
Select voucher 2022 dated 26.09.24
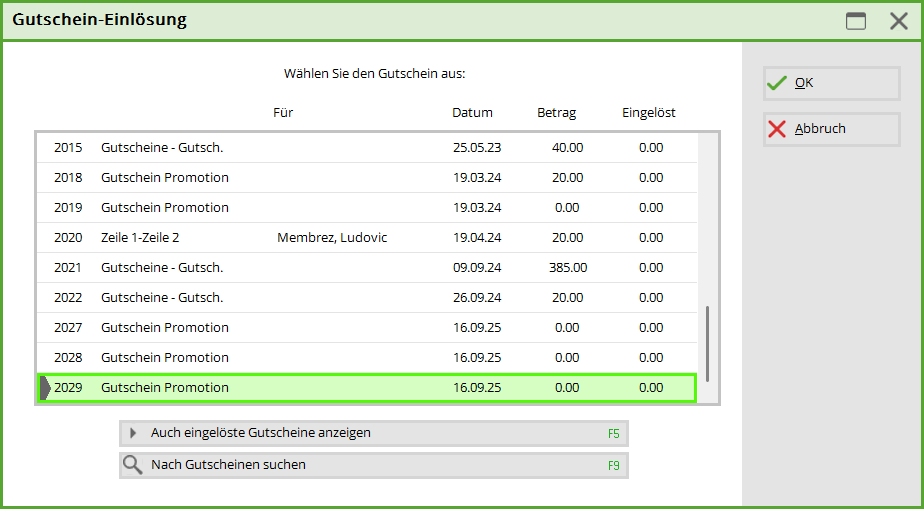366,298
